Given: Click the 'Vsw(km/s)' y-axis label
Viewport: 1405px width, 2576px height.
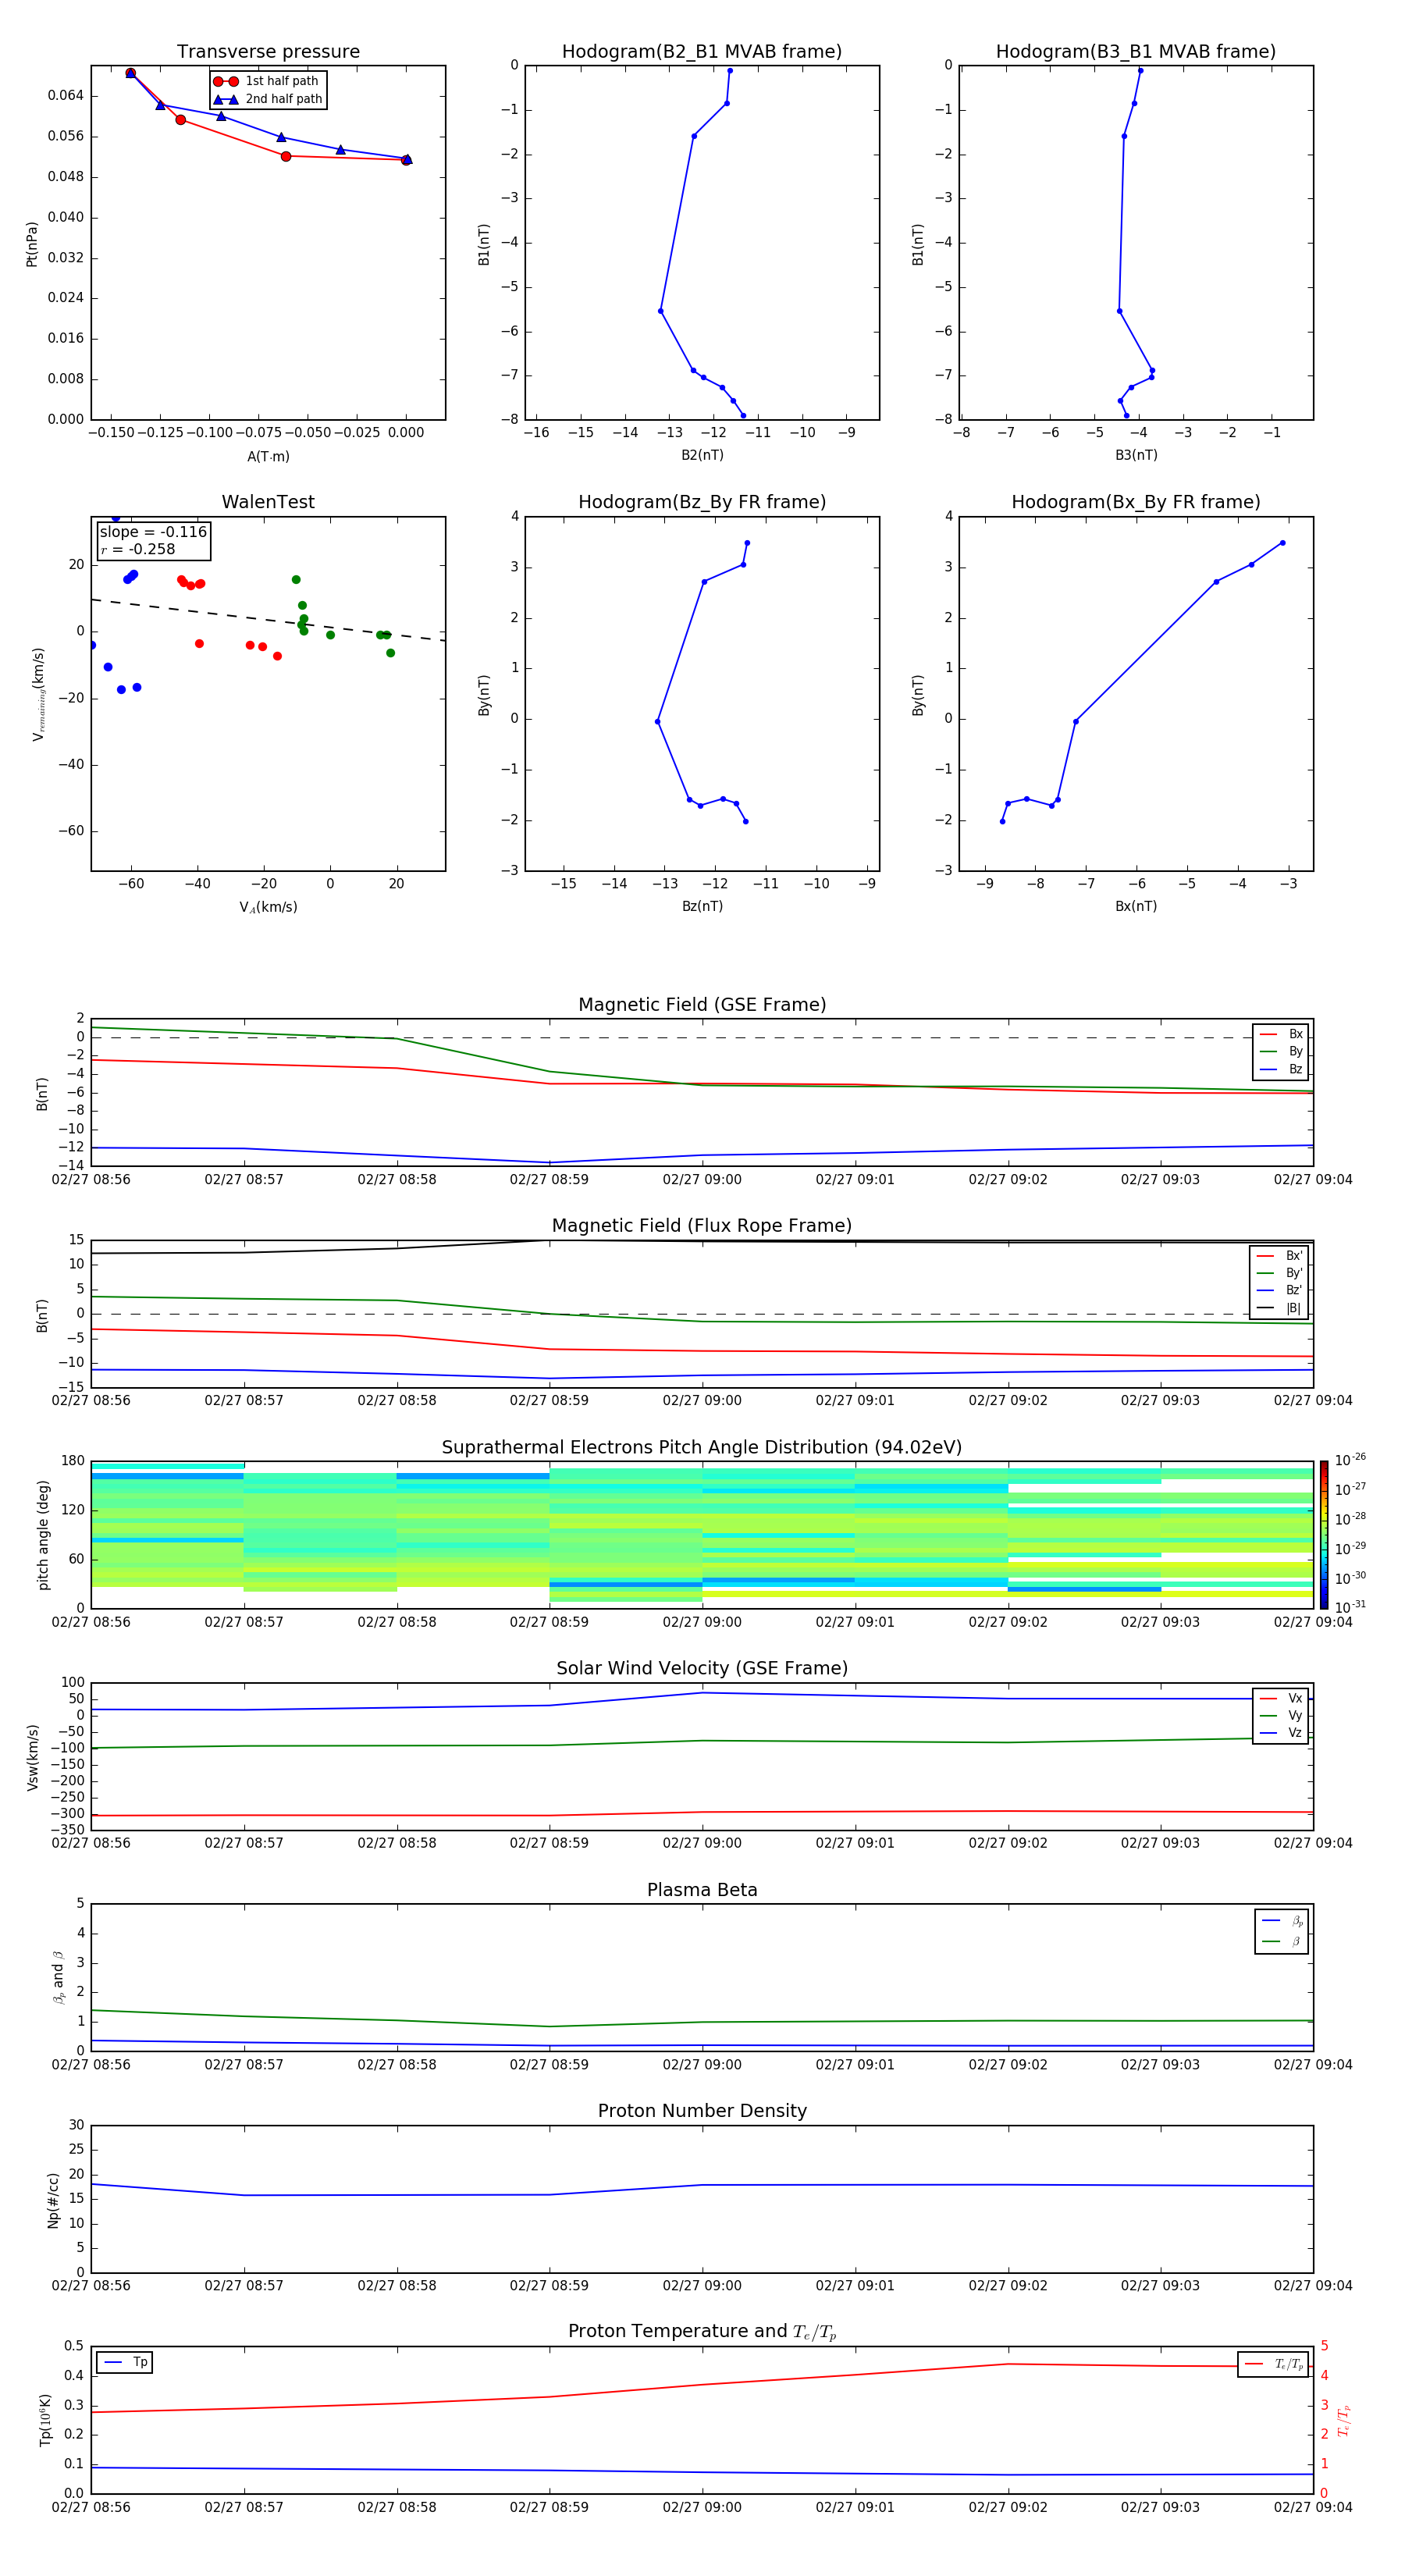Looking at the screenshot, I should [x=33, y=1757].
